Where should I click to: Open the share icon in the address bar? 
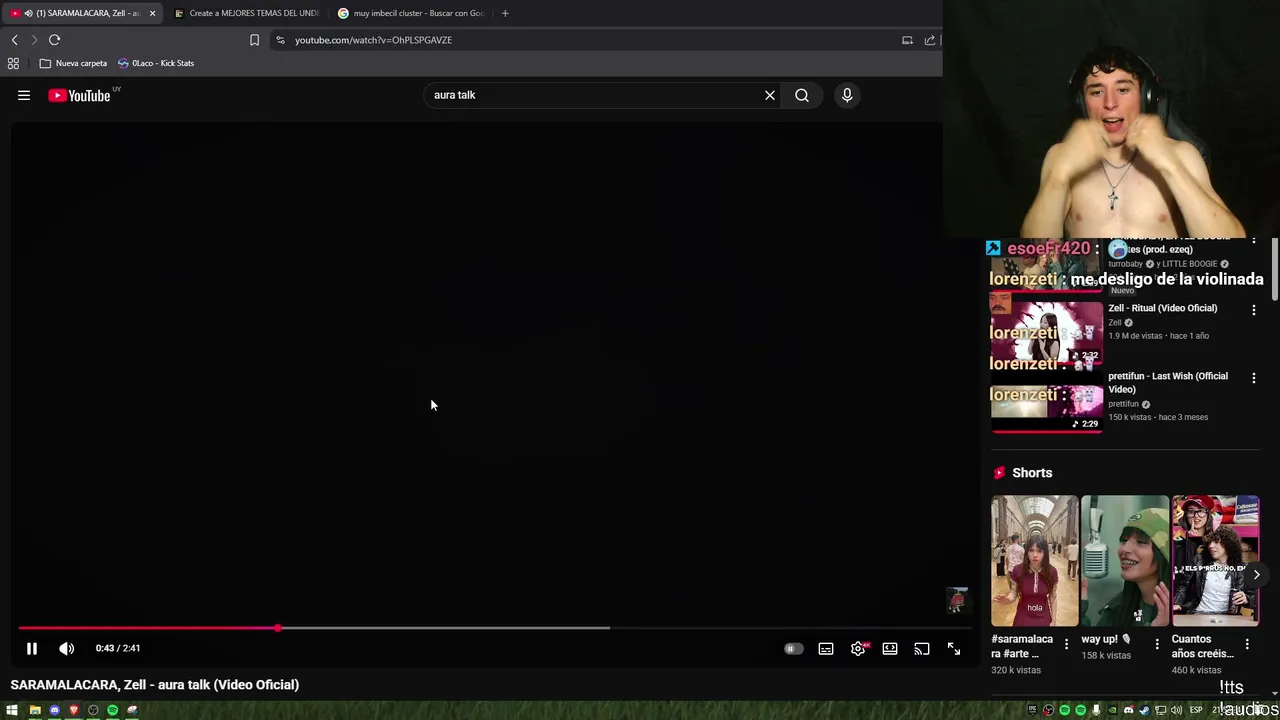930,40
